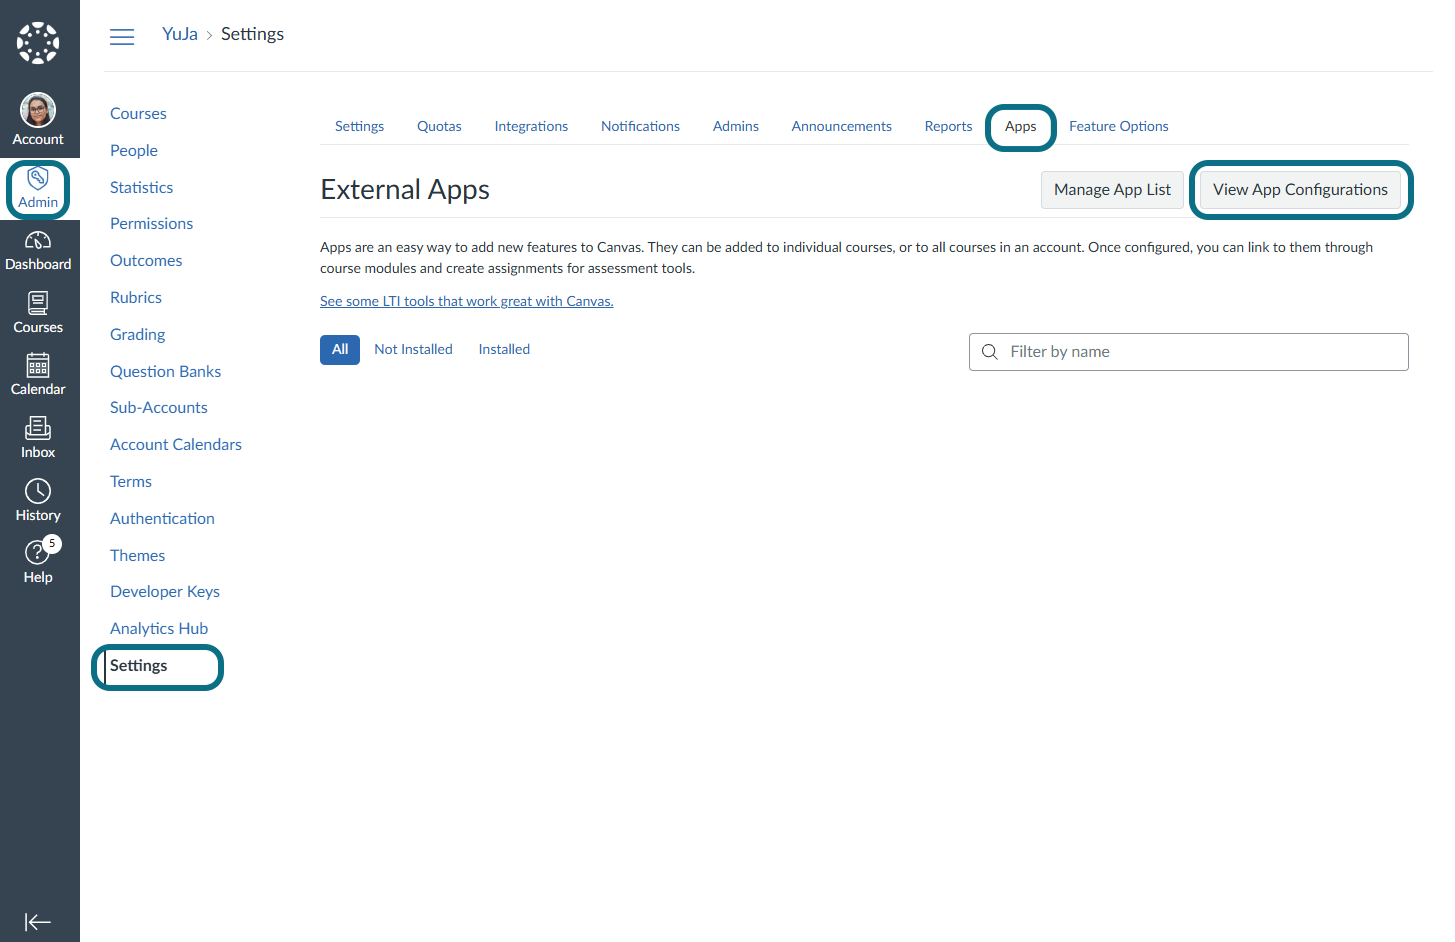Screen dimensions: 1455x942
Task: Click the YuJa breadcrumb link
Action: click(x=180, y=34)
